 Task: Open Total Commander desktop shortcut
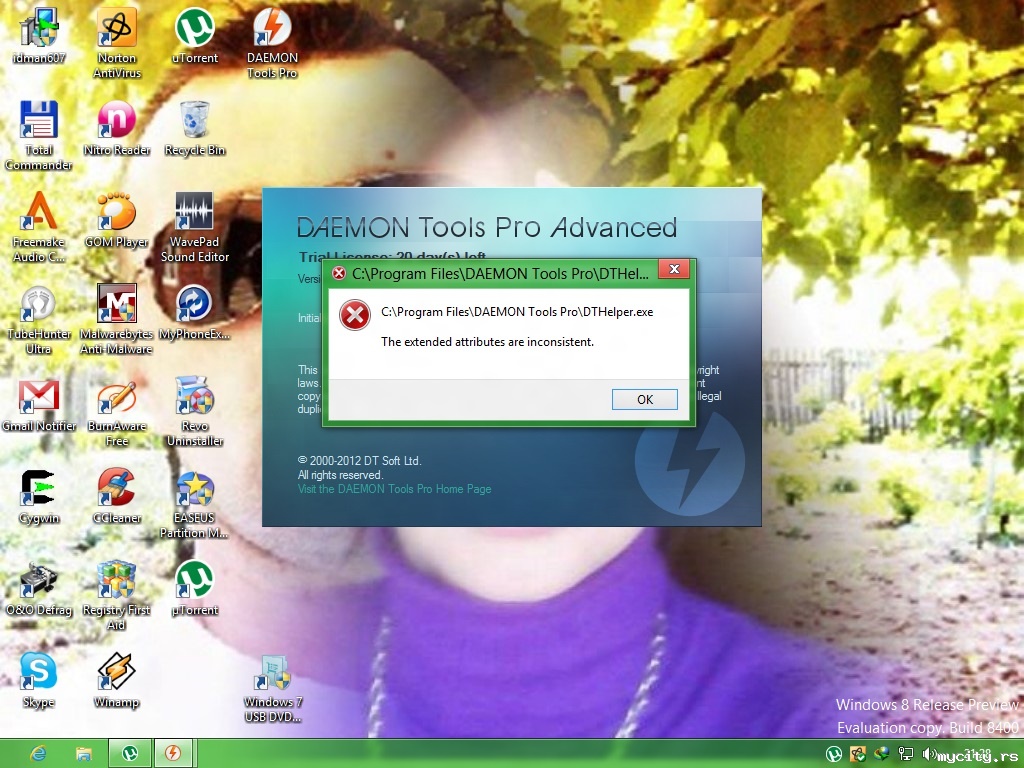pyautogui.click(x=39, y=135)
